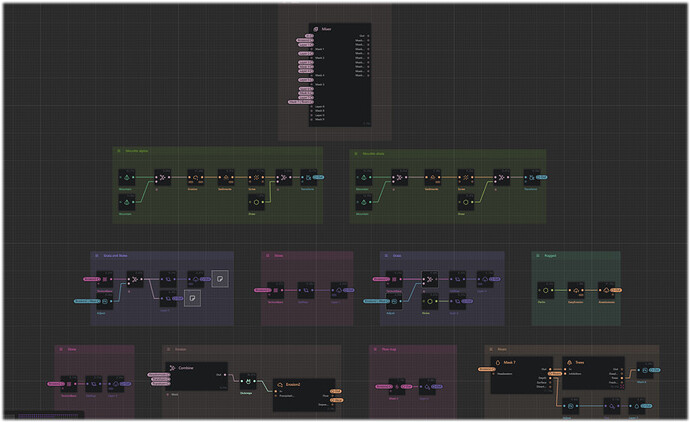
Task: Open the upper note in the Grass and Stone group
Action: pos(220,279)
